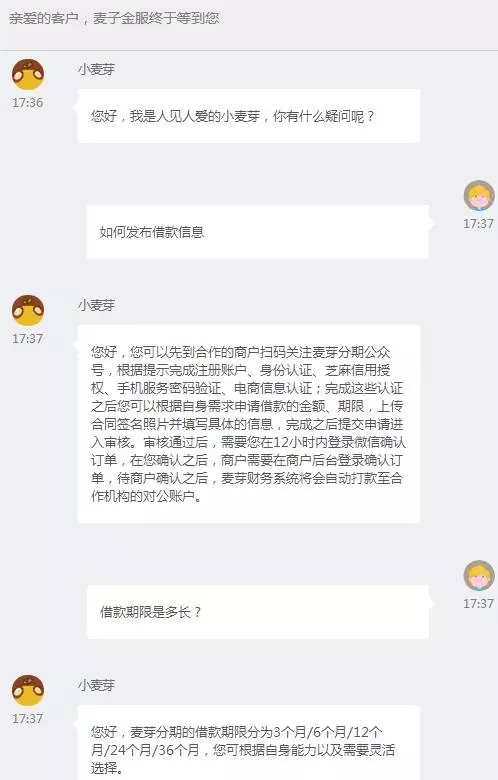Click 17:37 timestamp under last bot avatar

click(x=28, y=719)
